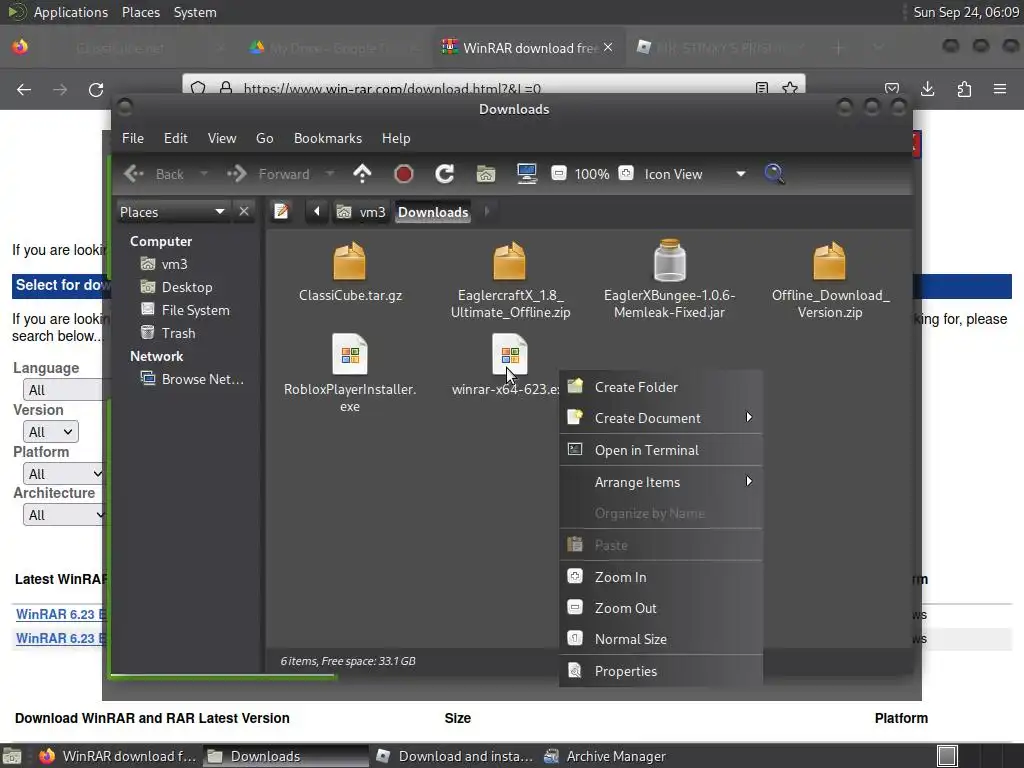Go back in Firefox browser
Screen dimensions: 1024x768
coord(24,89)
